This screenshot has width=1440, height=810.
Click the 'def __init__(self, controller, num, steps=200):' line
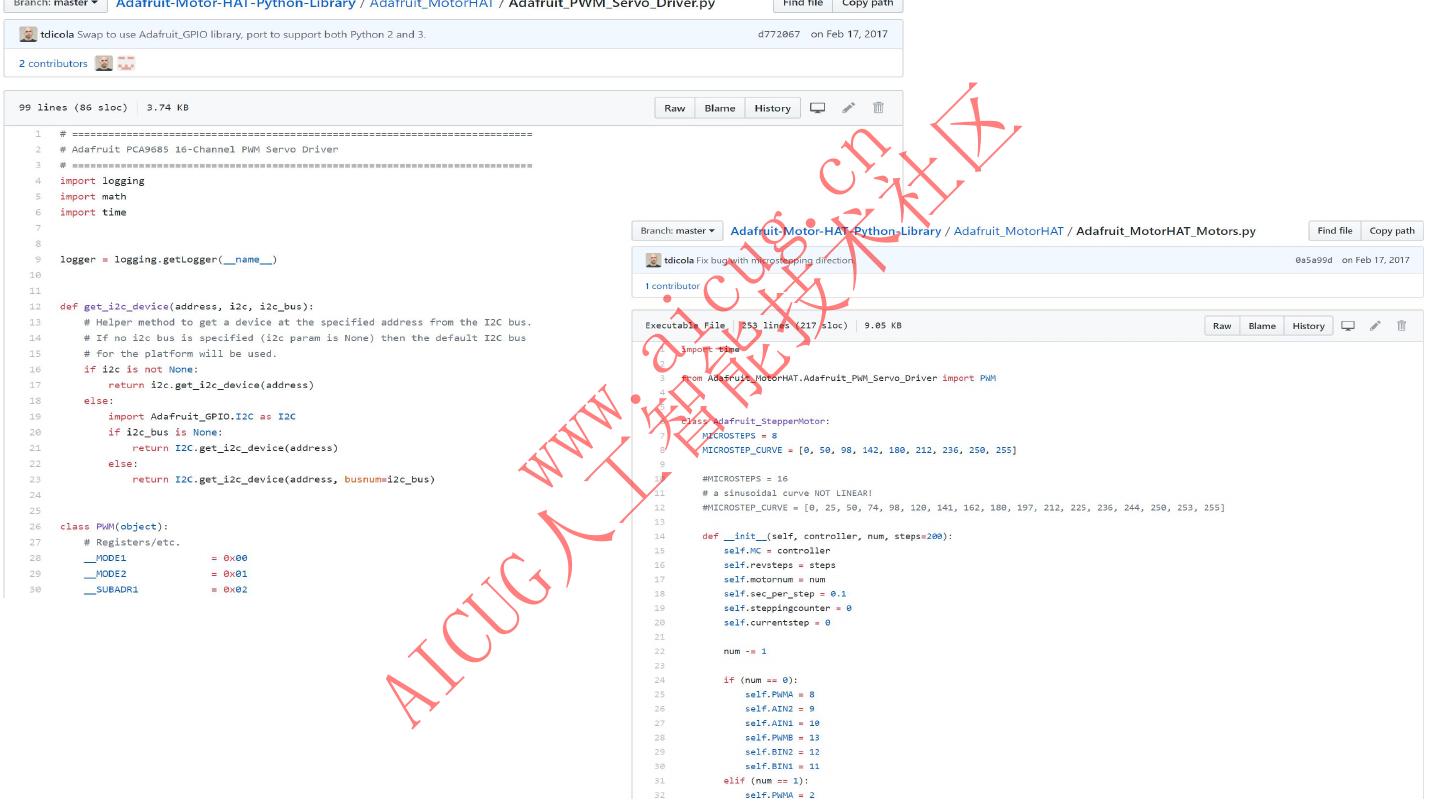coord(827,536)
